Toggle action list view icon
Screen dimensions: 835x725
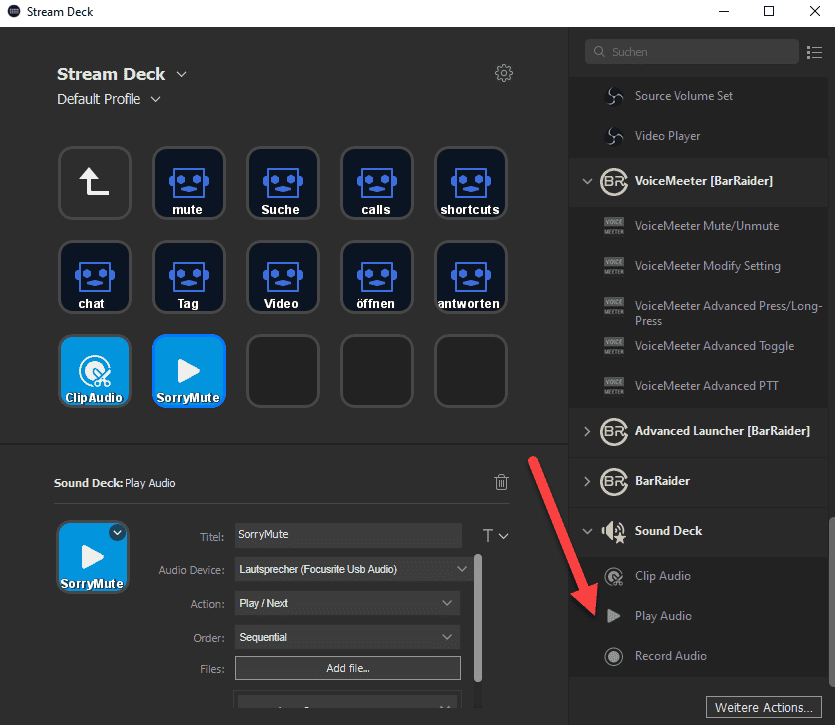click(x=814, y=52)
